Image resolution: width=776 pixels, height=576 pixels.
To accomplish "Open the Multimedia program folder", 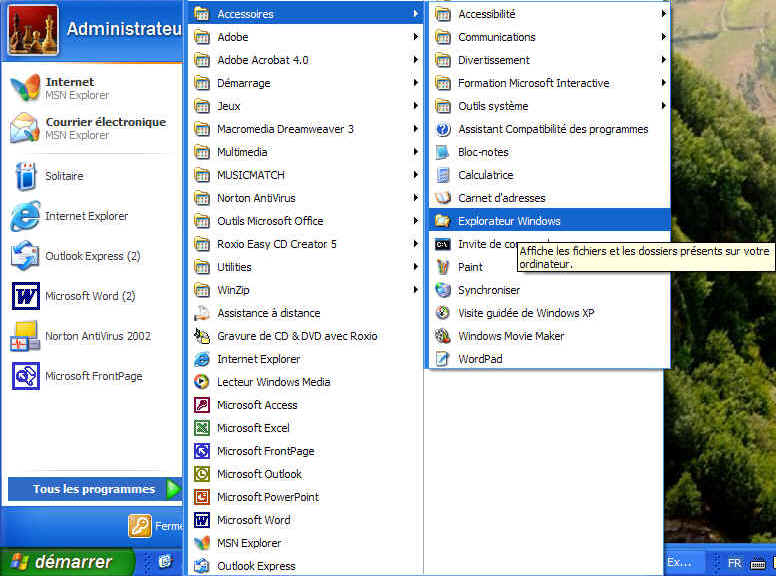I will pos(306,152).
